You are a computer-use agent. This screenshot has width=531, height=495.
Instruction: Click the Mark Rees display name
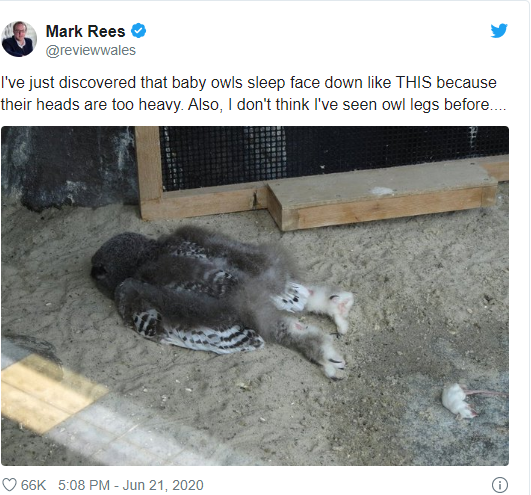tap(85, 31)
